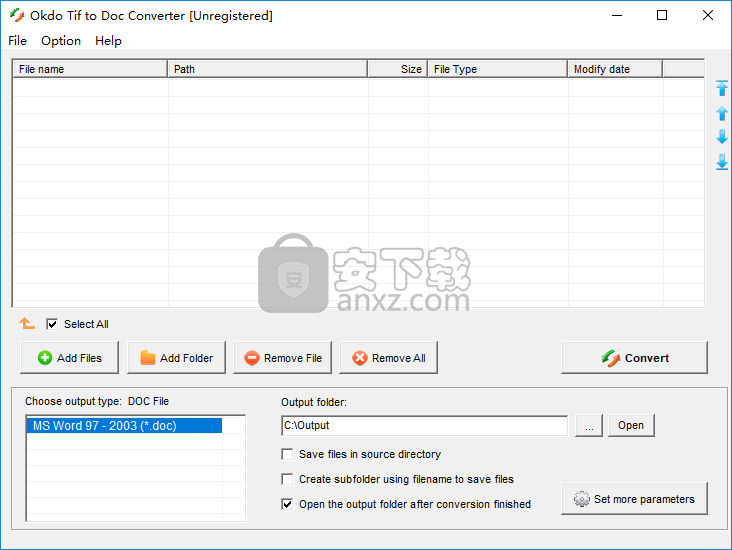This screenshot has width=732, height=550.
Task: Minimize the converter window
Action: 617,15
